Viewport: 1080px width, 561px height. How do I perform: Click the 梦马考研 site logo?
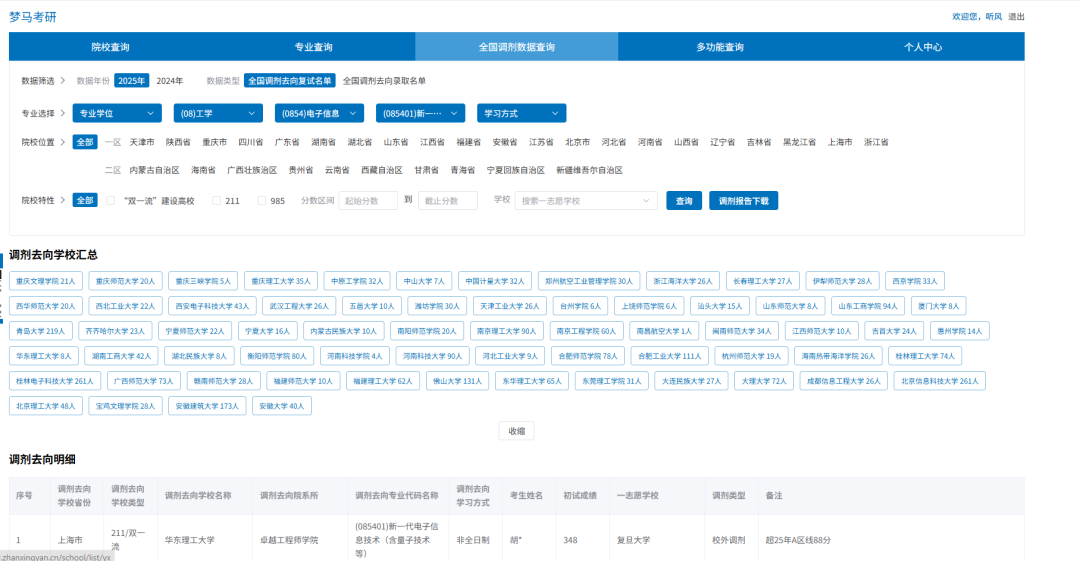coord(32,17)
